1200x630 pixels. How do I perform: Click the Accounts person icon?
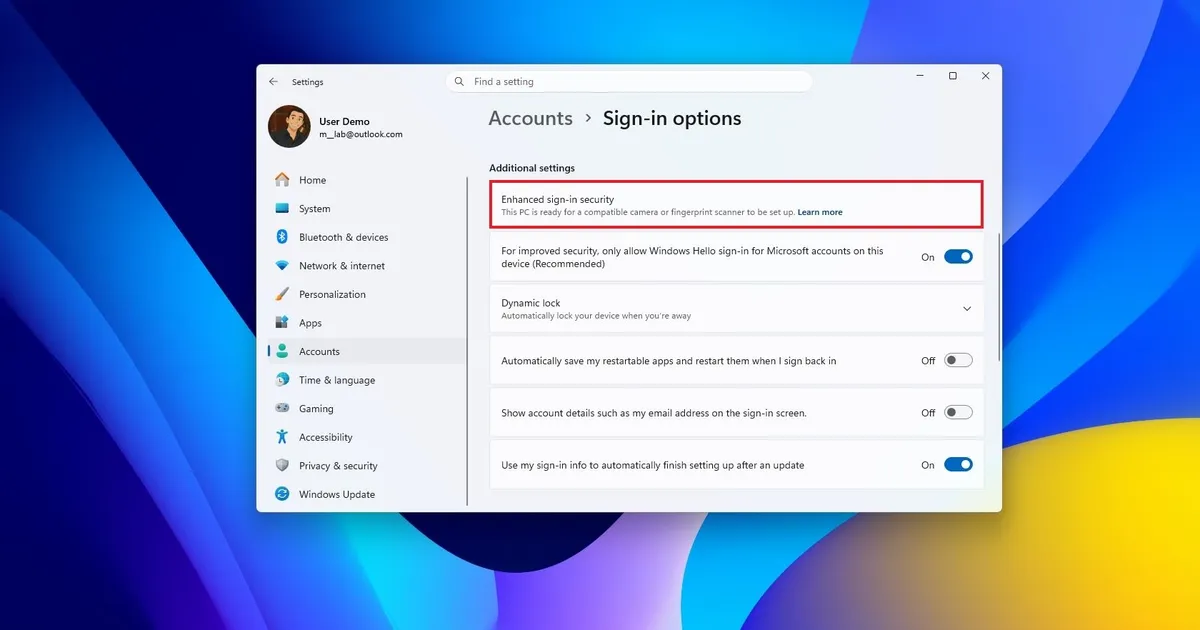pyautogui.click(x=282, y=351)
